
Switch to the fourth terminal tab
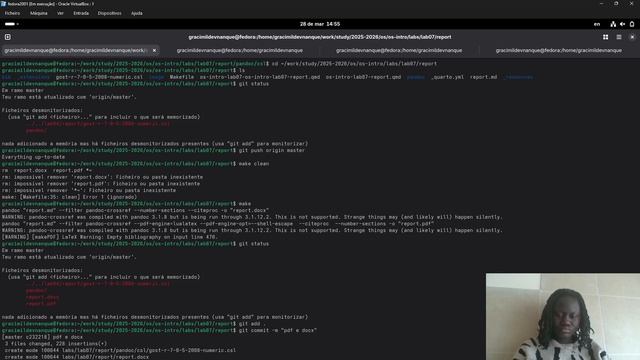click(559, 51)
